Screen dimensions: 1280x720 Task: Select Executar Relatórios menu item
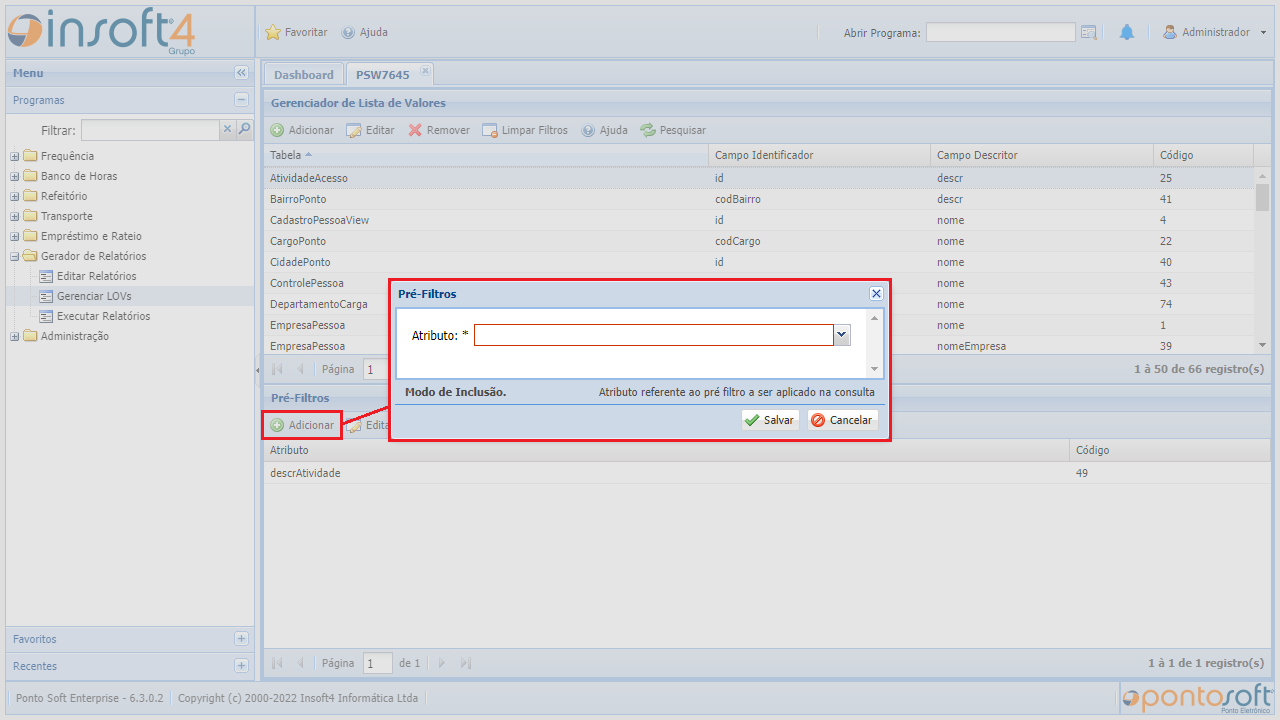click(103, 316)
